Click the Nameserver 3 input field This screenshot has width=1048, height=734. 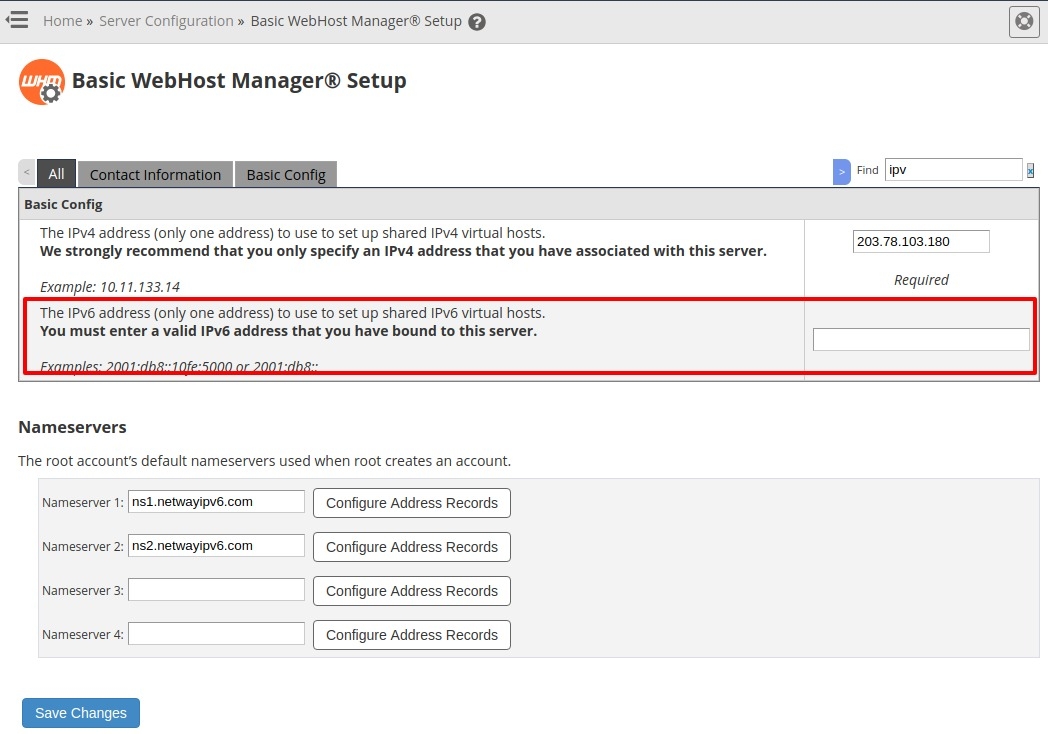(216, 590)
